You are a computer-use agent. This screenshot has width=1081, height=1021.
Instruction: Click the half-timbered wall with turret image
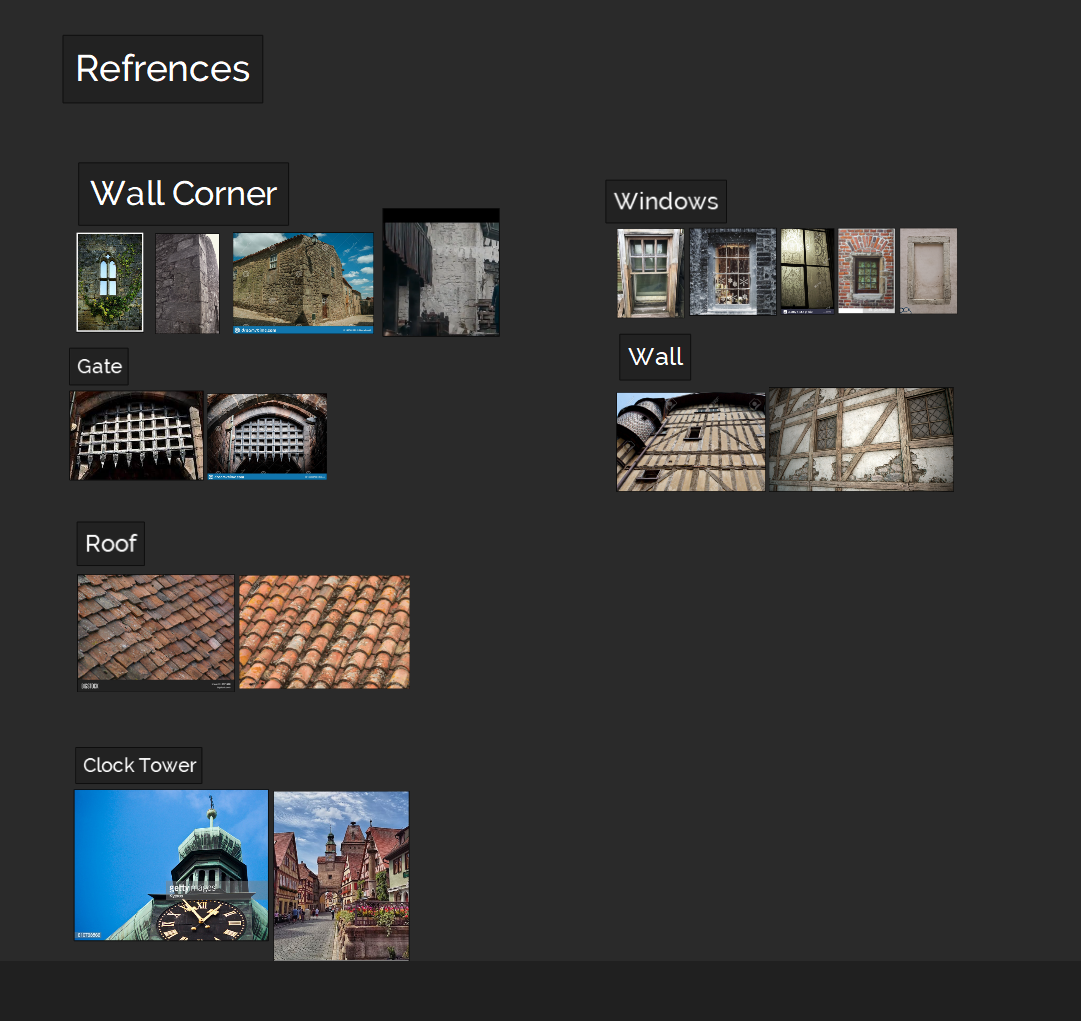click(691, 442)
